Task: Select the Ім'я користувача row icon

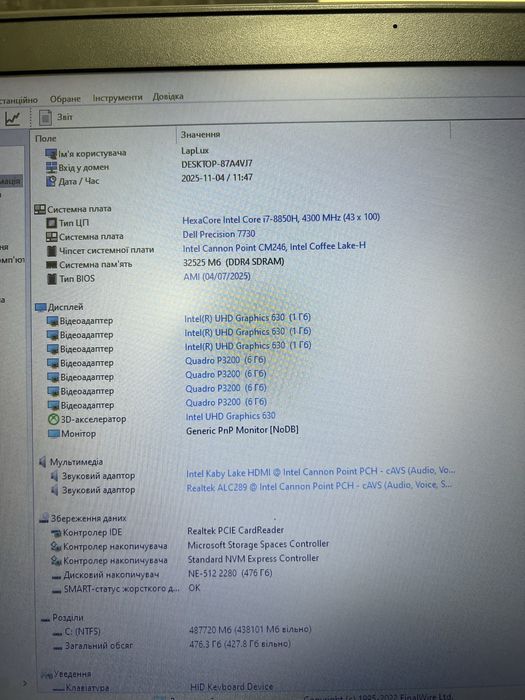Action: tap(51, 154)
